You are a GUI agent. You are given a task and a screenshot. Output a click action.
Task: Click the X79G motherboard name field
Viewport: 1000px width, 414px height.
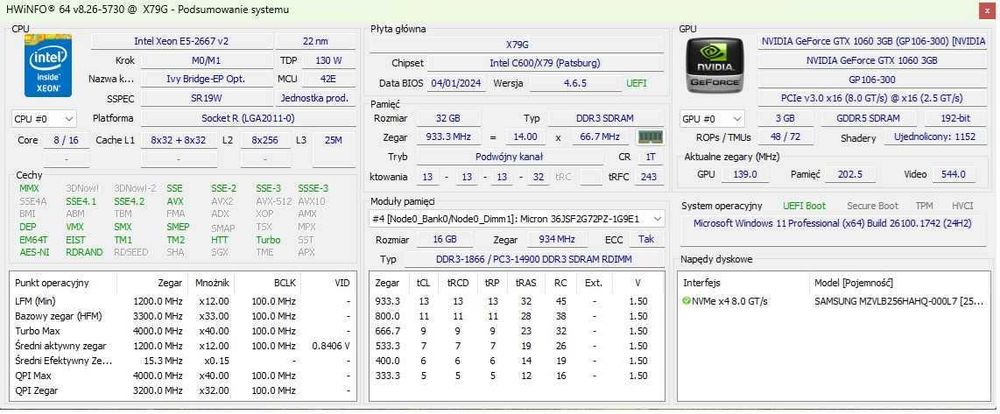(x=517, y=45)
